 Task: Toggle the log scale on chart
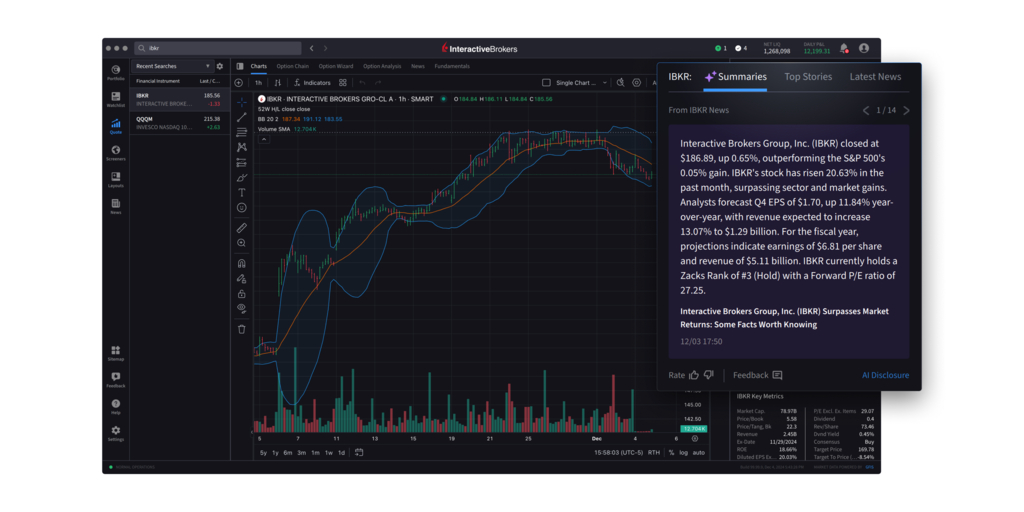tap(683, 452)
